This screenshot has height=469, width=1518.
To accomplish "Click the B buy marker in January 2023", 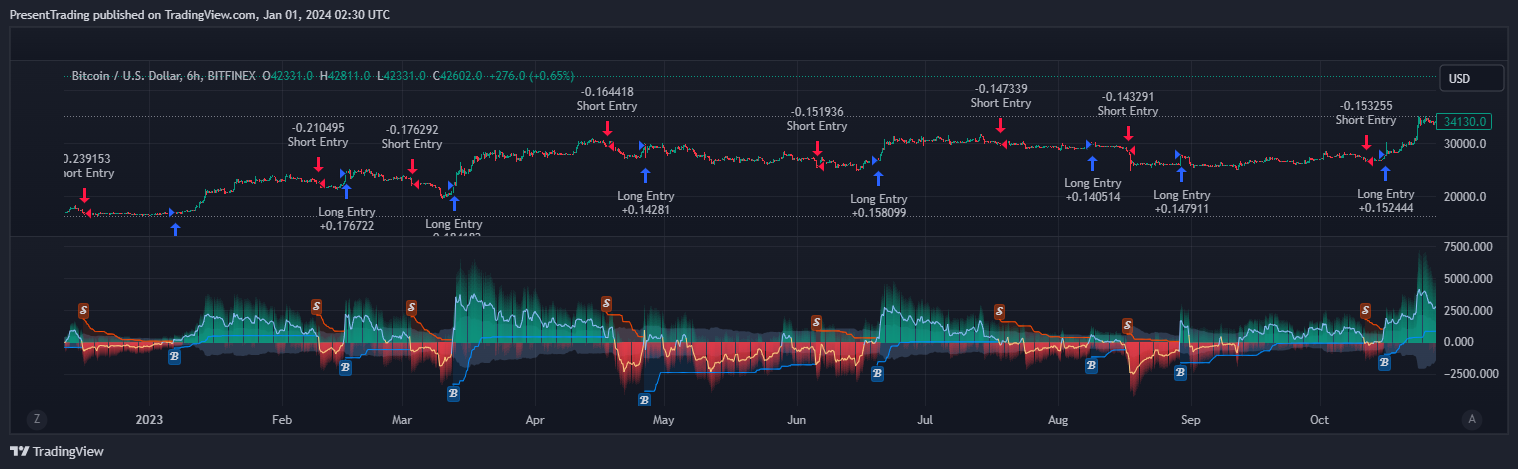I will coord(174,355).
